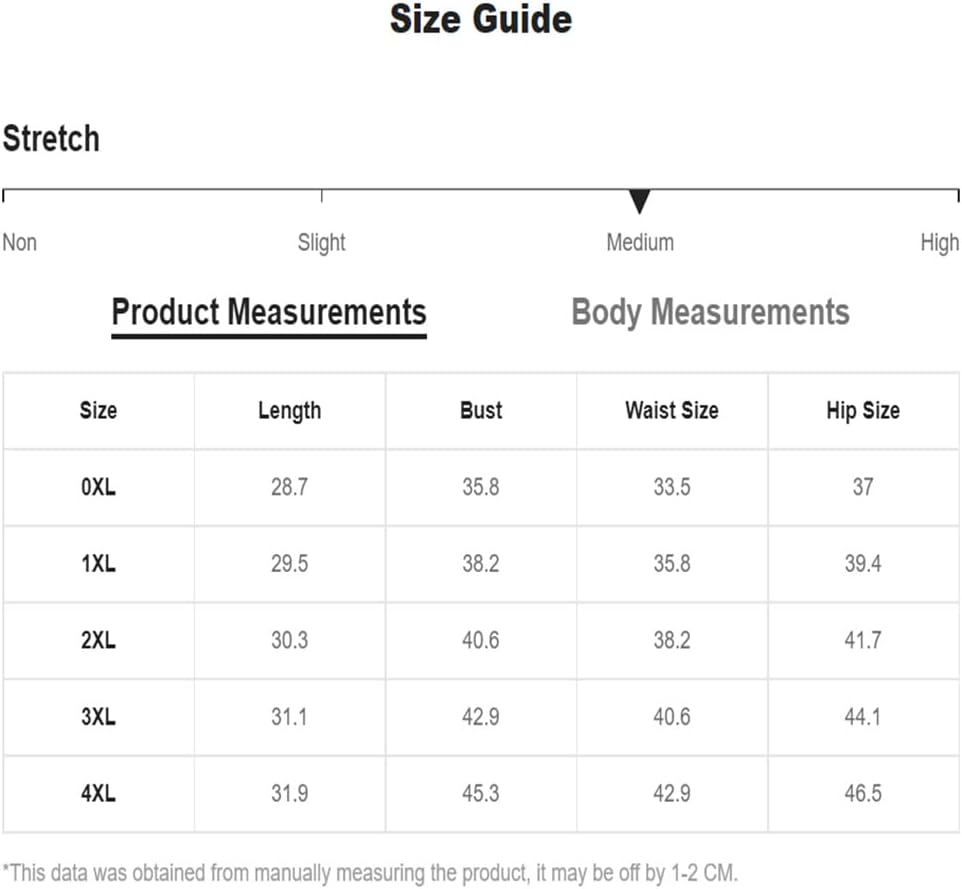
Task: Click the Size column header
Action: [98, 410]
